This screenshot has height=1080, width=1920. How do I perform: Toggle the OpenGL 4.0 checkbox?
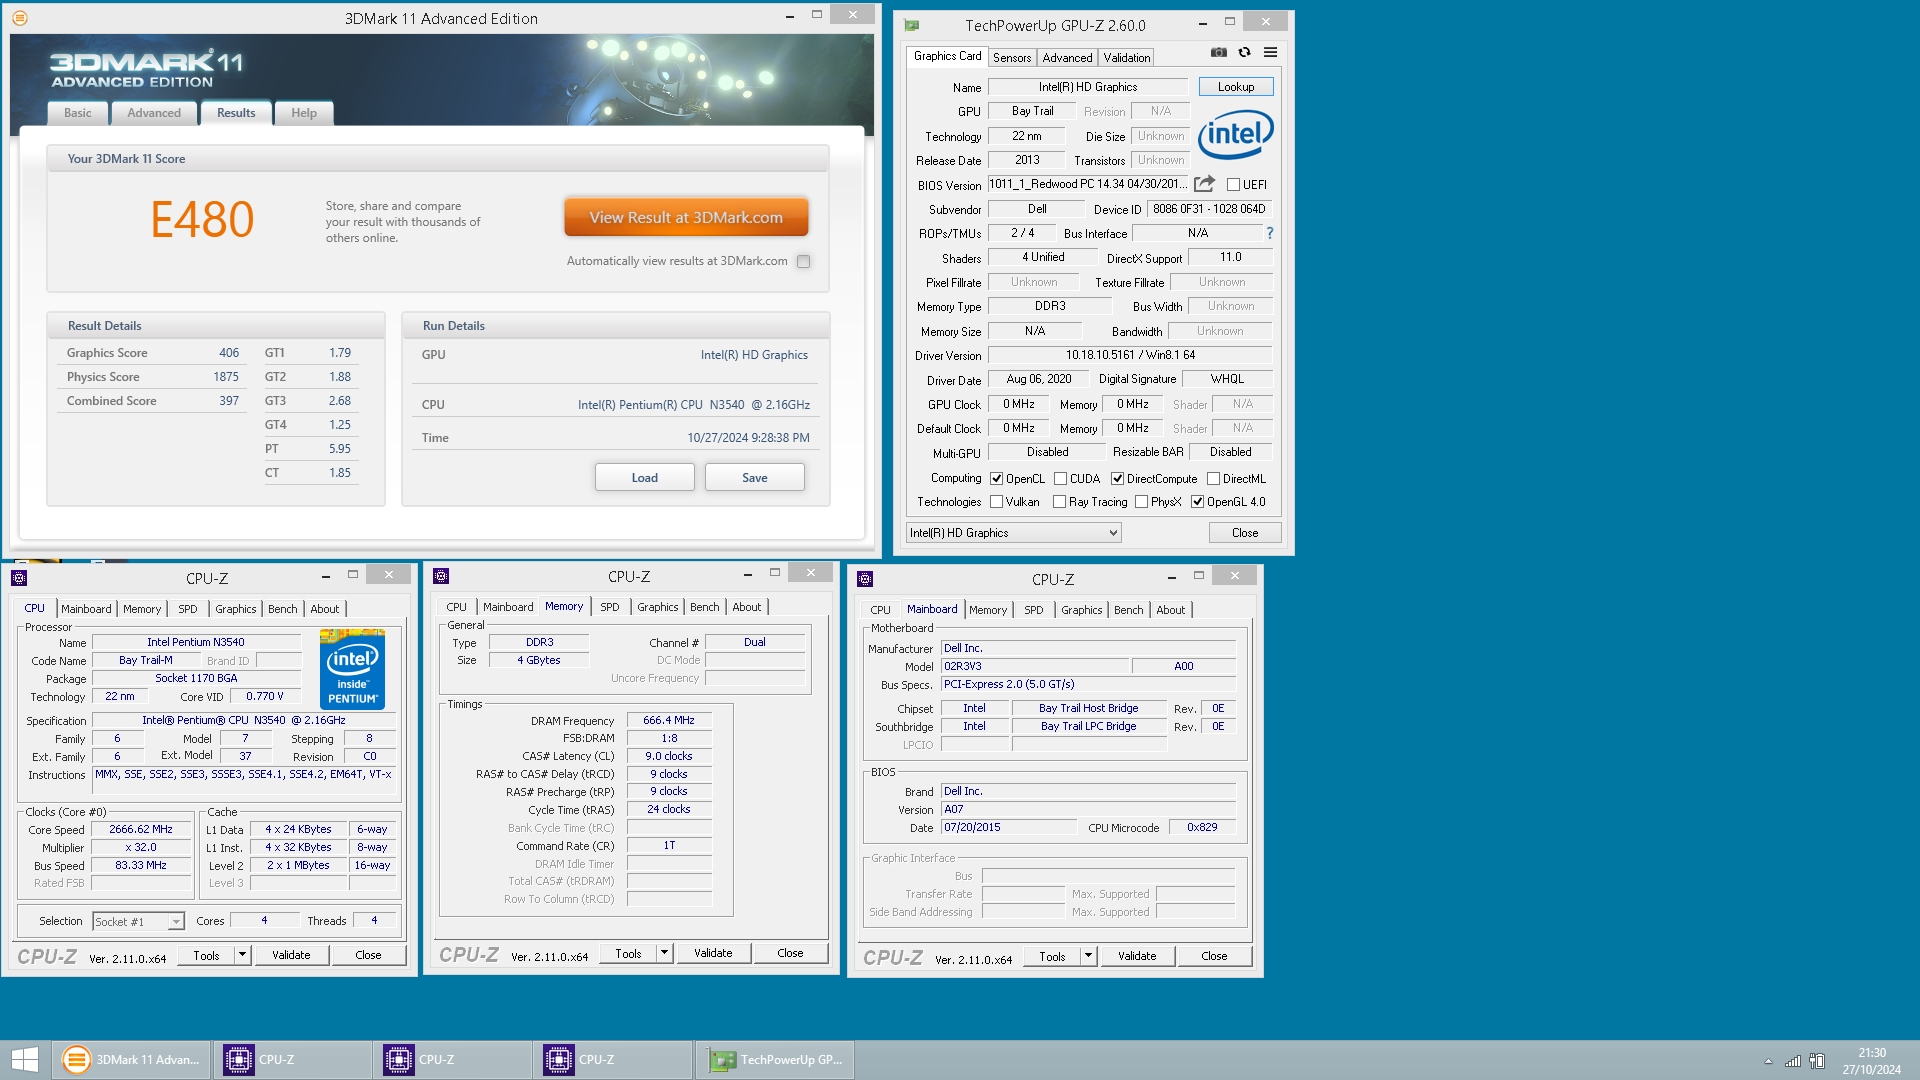1197,502
